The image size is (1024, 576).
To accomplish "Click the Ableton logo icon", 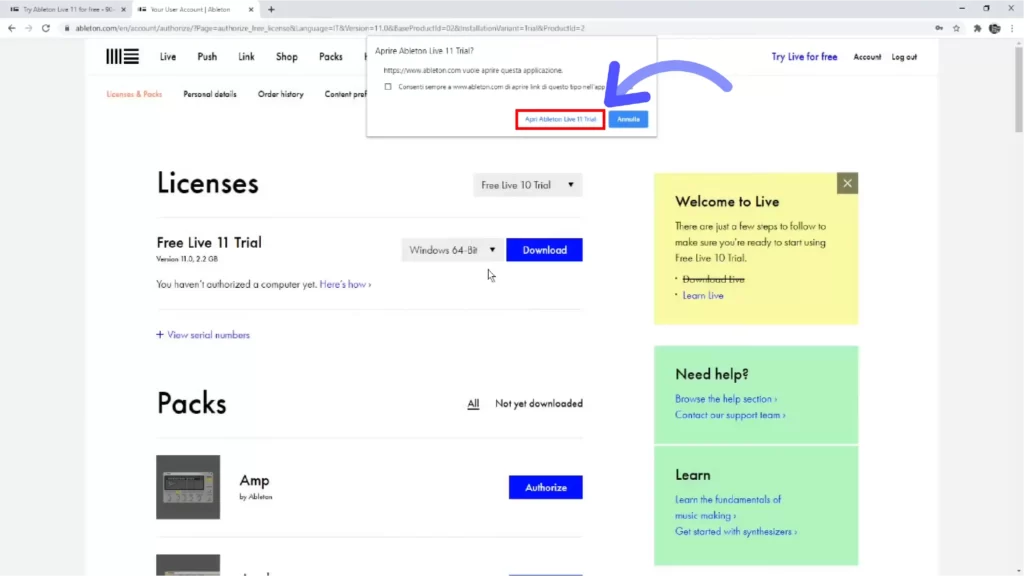I will [123, 57].
